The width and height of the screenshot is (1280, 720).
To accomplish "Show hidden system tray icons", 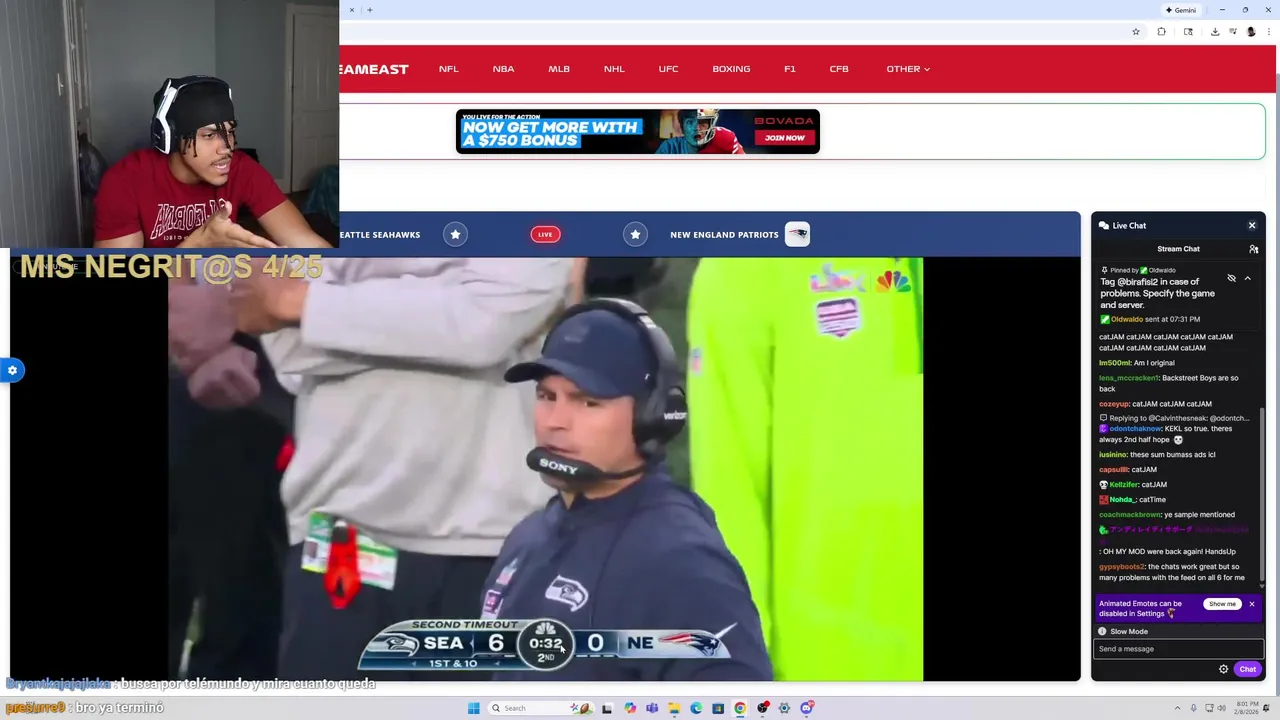I will click(x=1179, y=708).
